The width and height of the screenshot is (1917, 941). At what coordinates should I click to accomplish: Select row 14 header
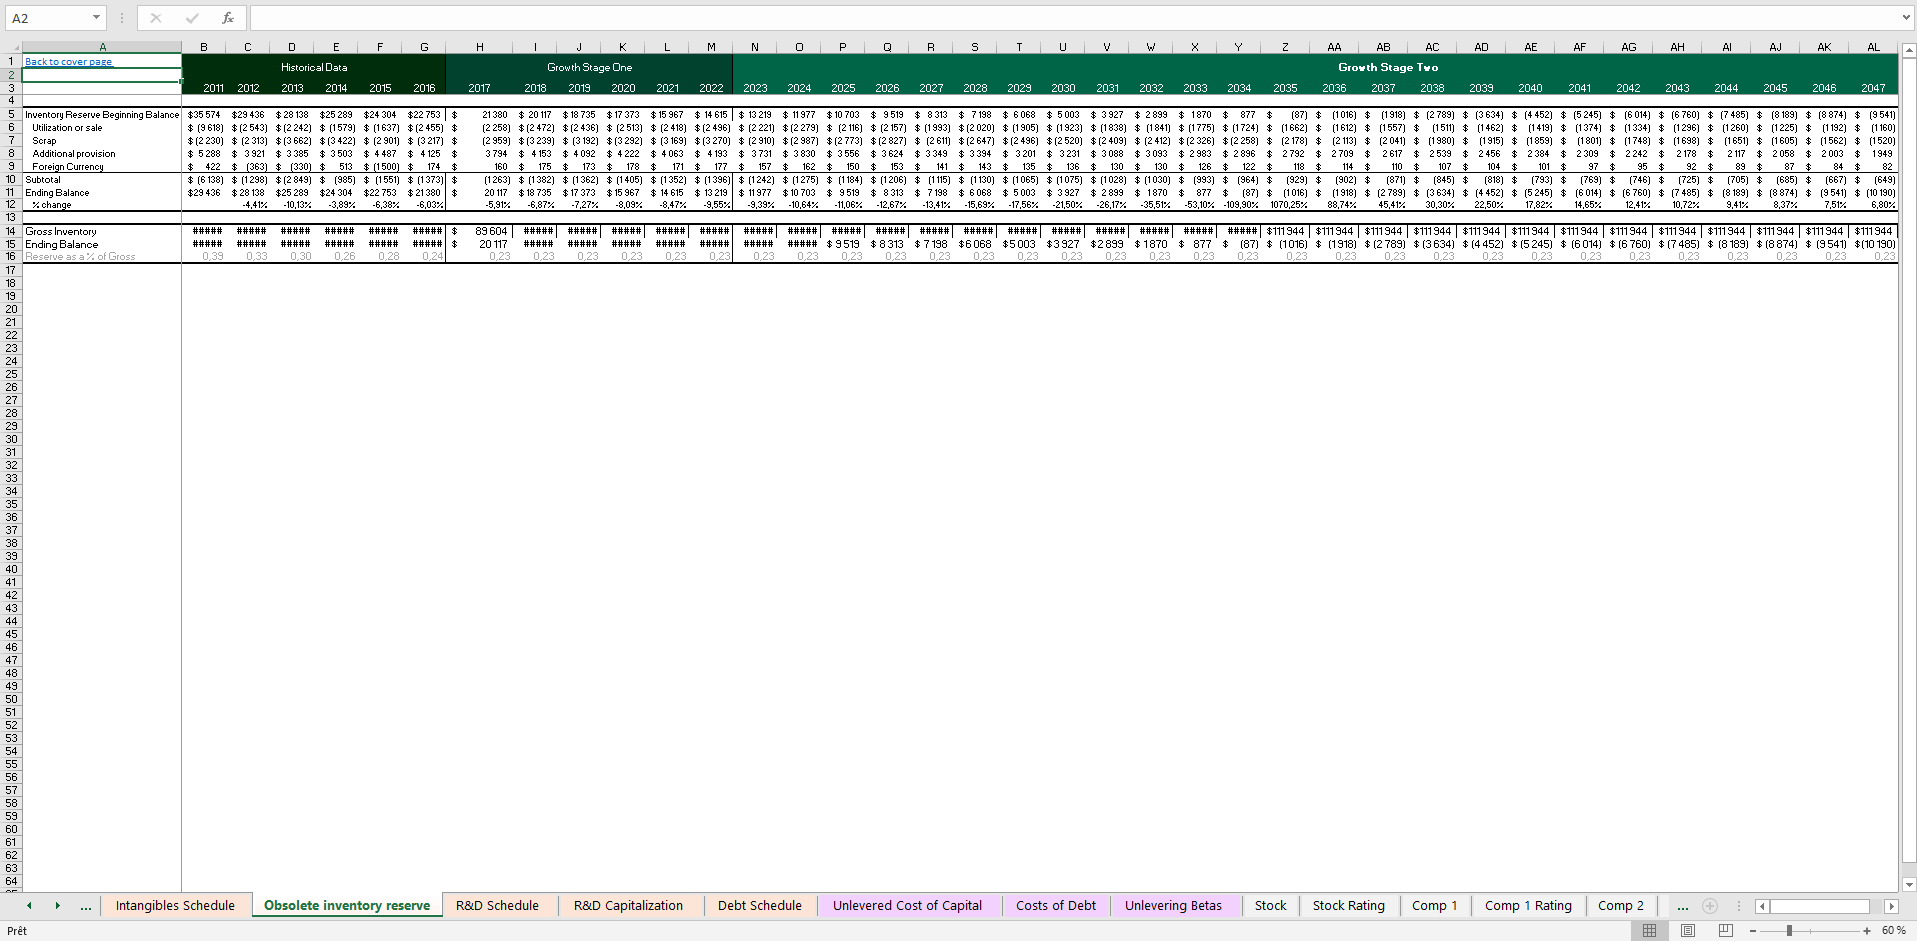(x=11, y=231)
